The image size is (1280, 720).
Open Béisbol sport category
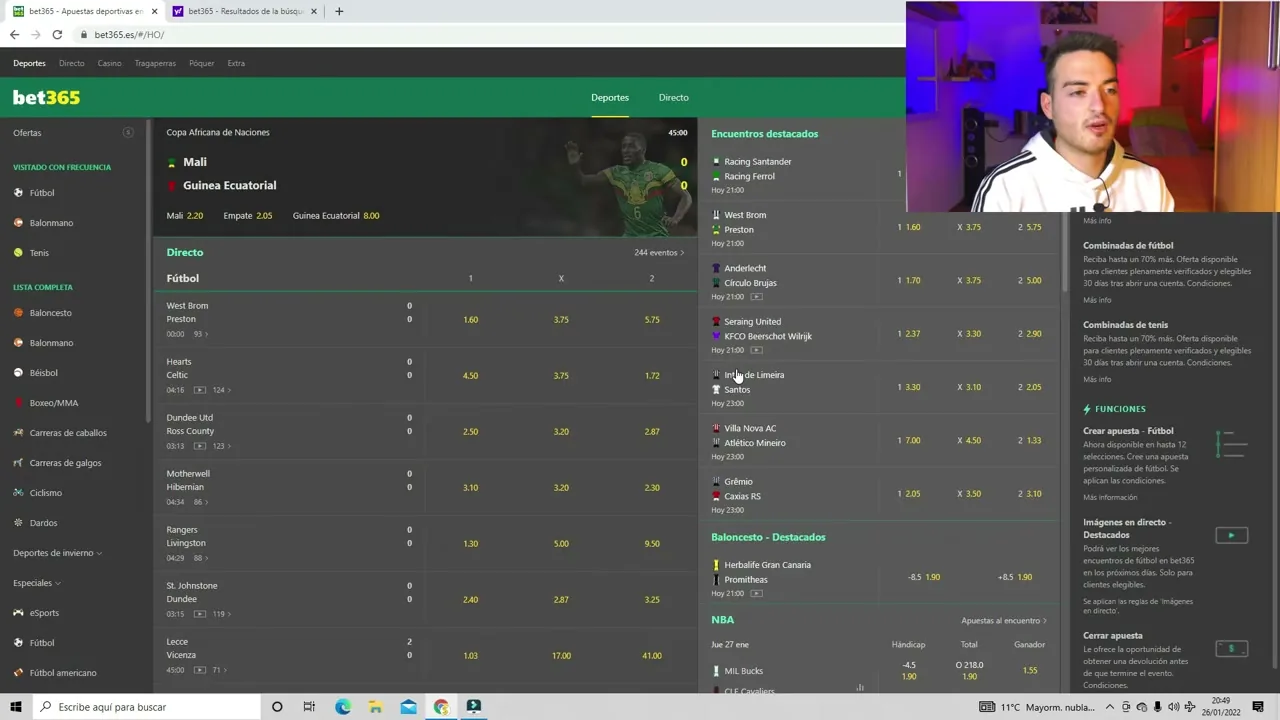tap(43, 373)
